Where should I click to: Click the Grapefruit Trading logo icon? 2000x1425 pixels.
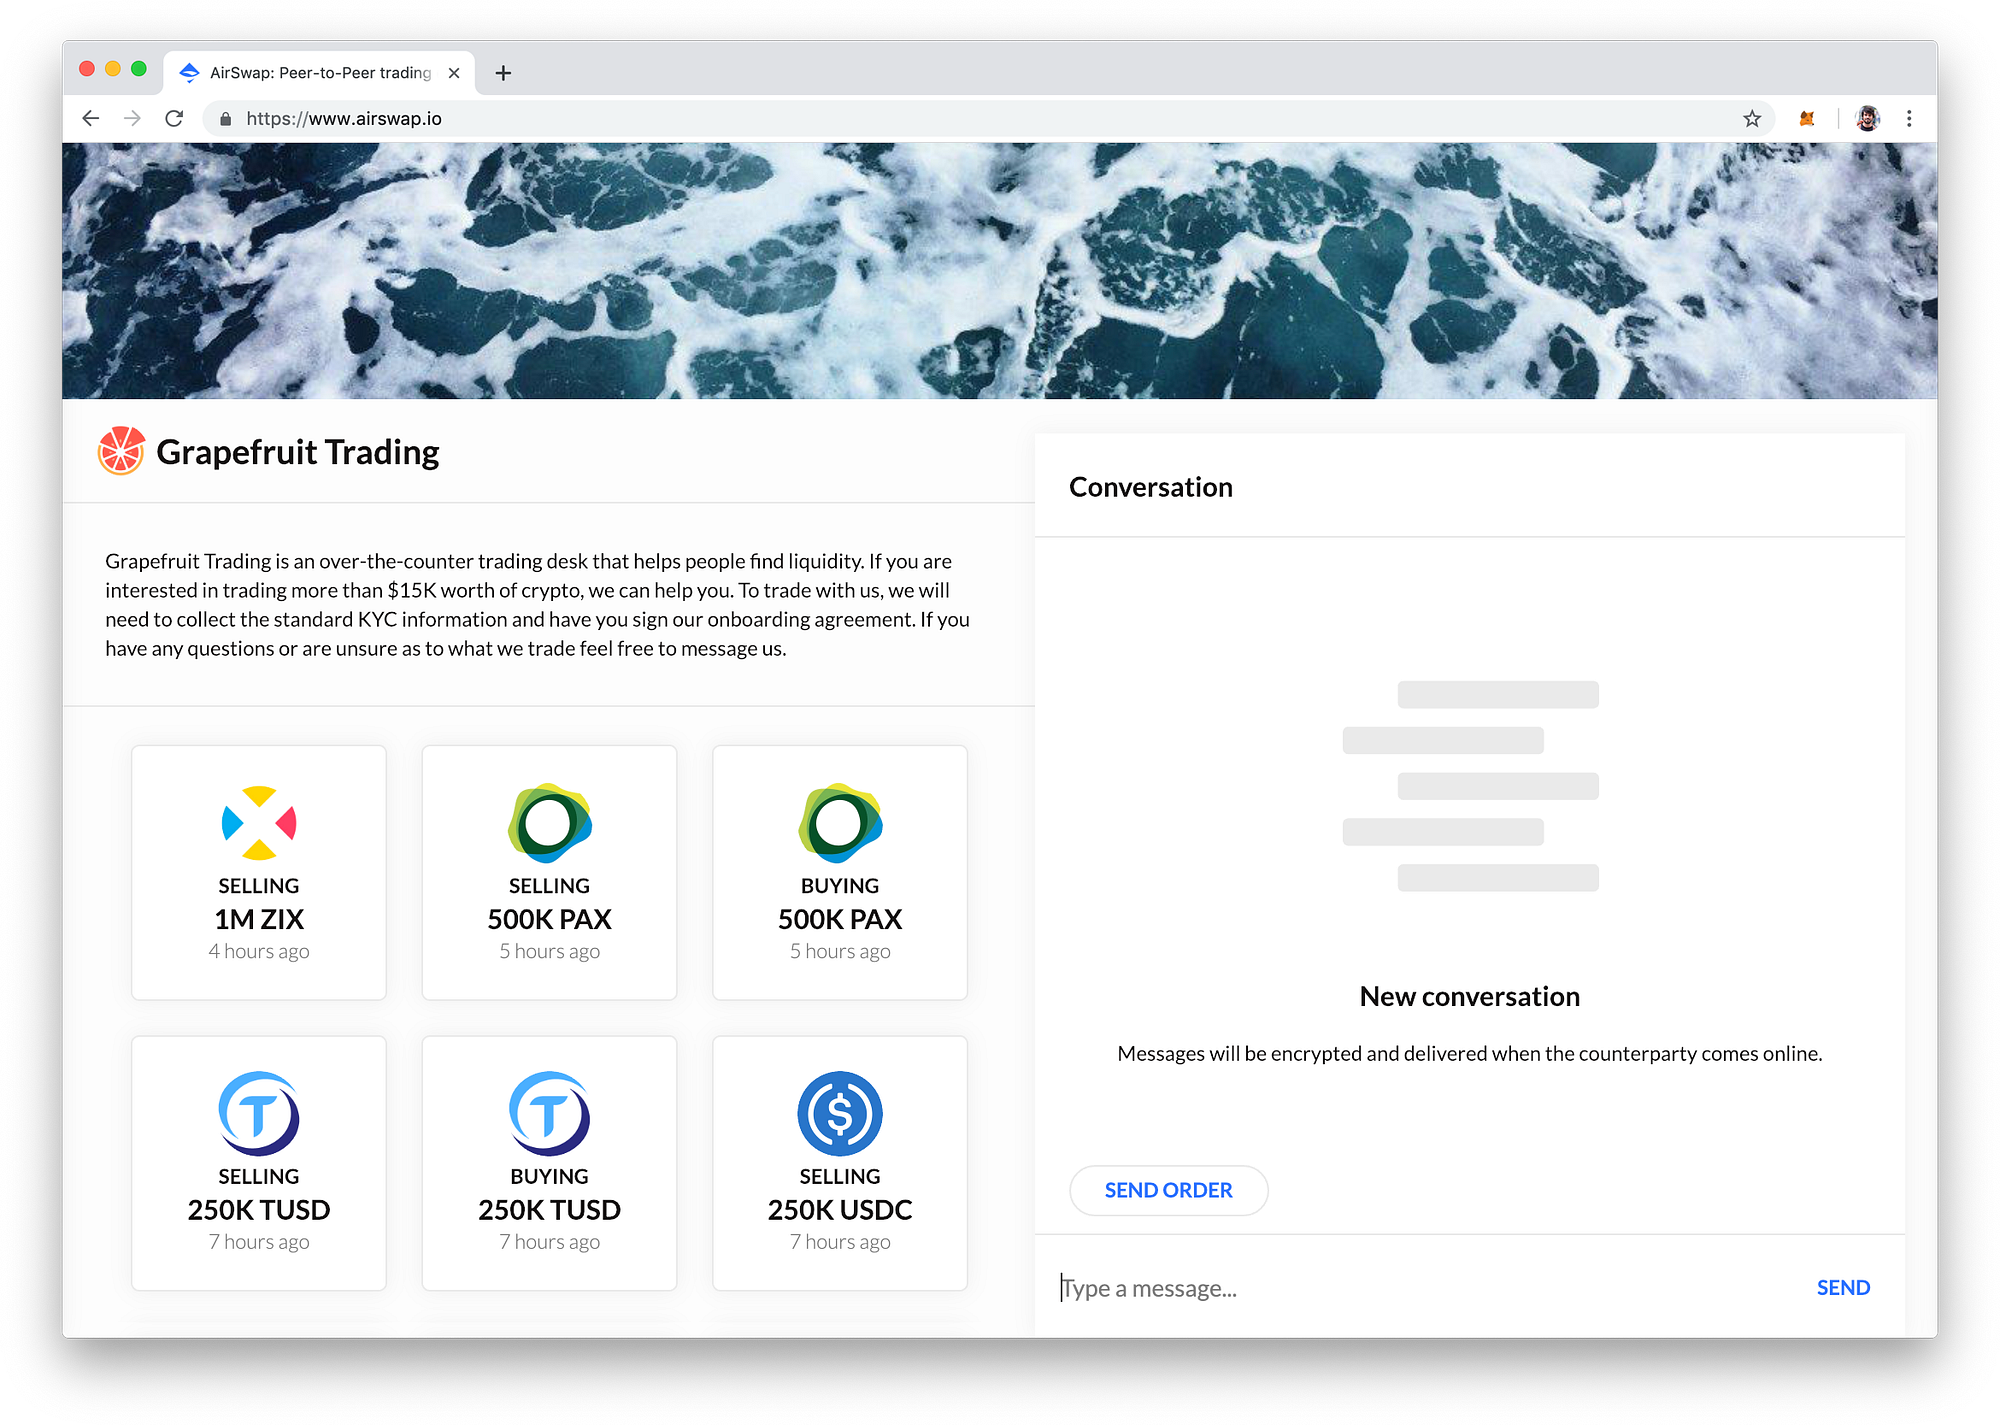pos(121,451)
